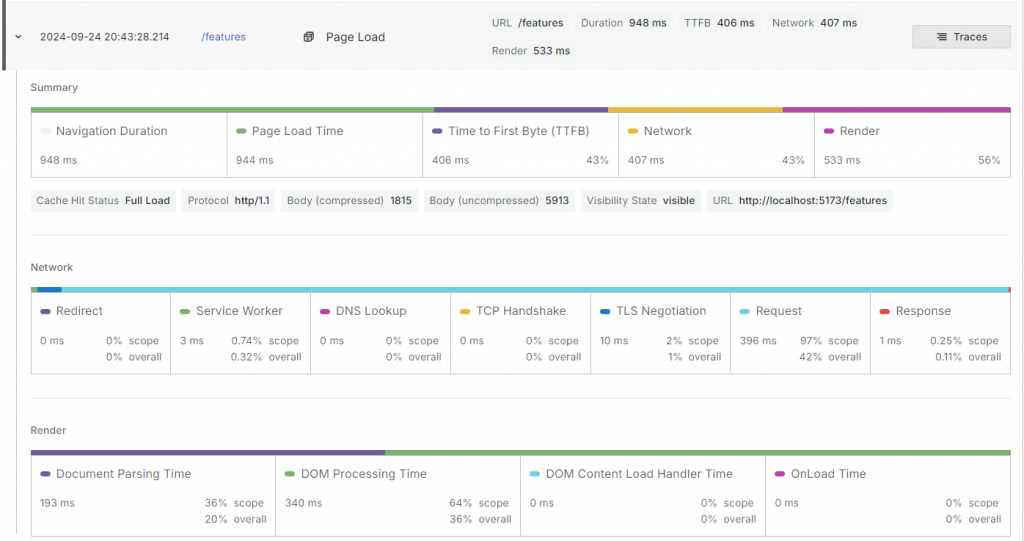This screenshot has width=1024, height=541.
Task: Click the Request 396 ms value
Action: coord(758,341)
